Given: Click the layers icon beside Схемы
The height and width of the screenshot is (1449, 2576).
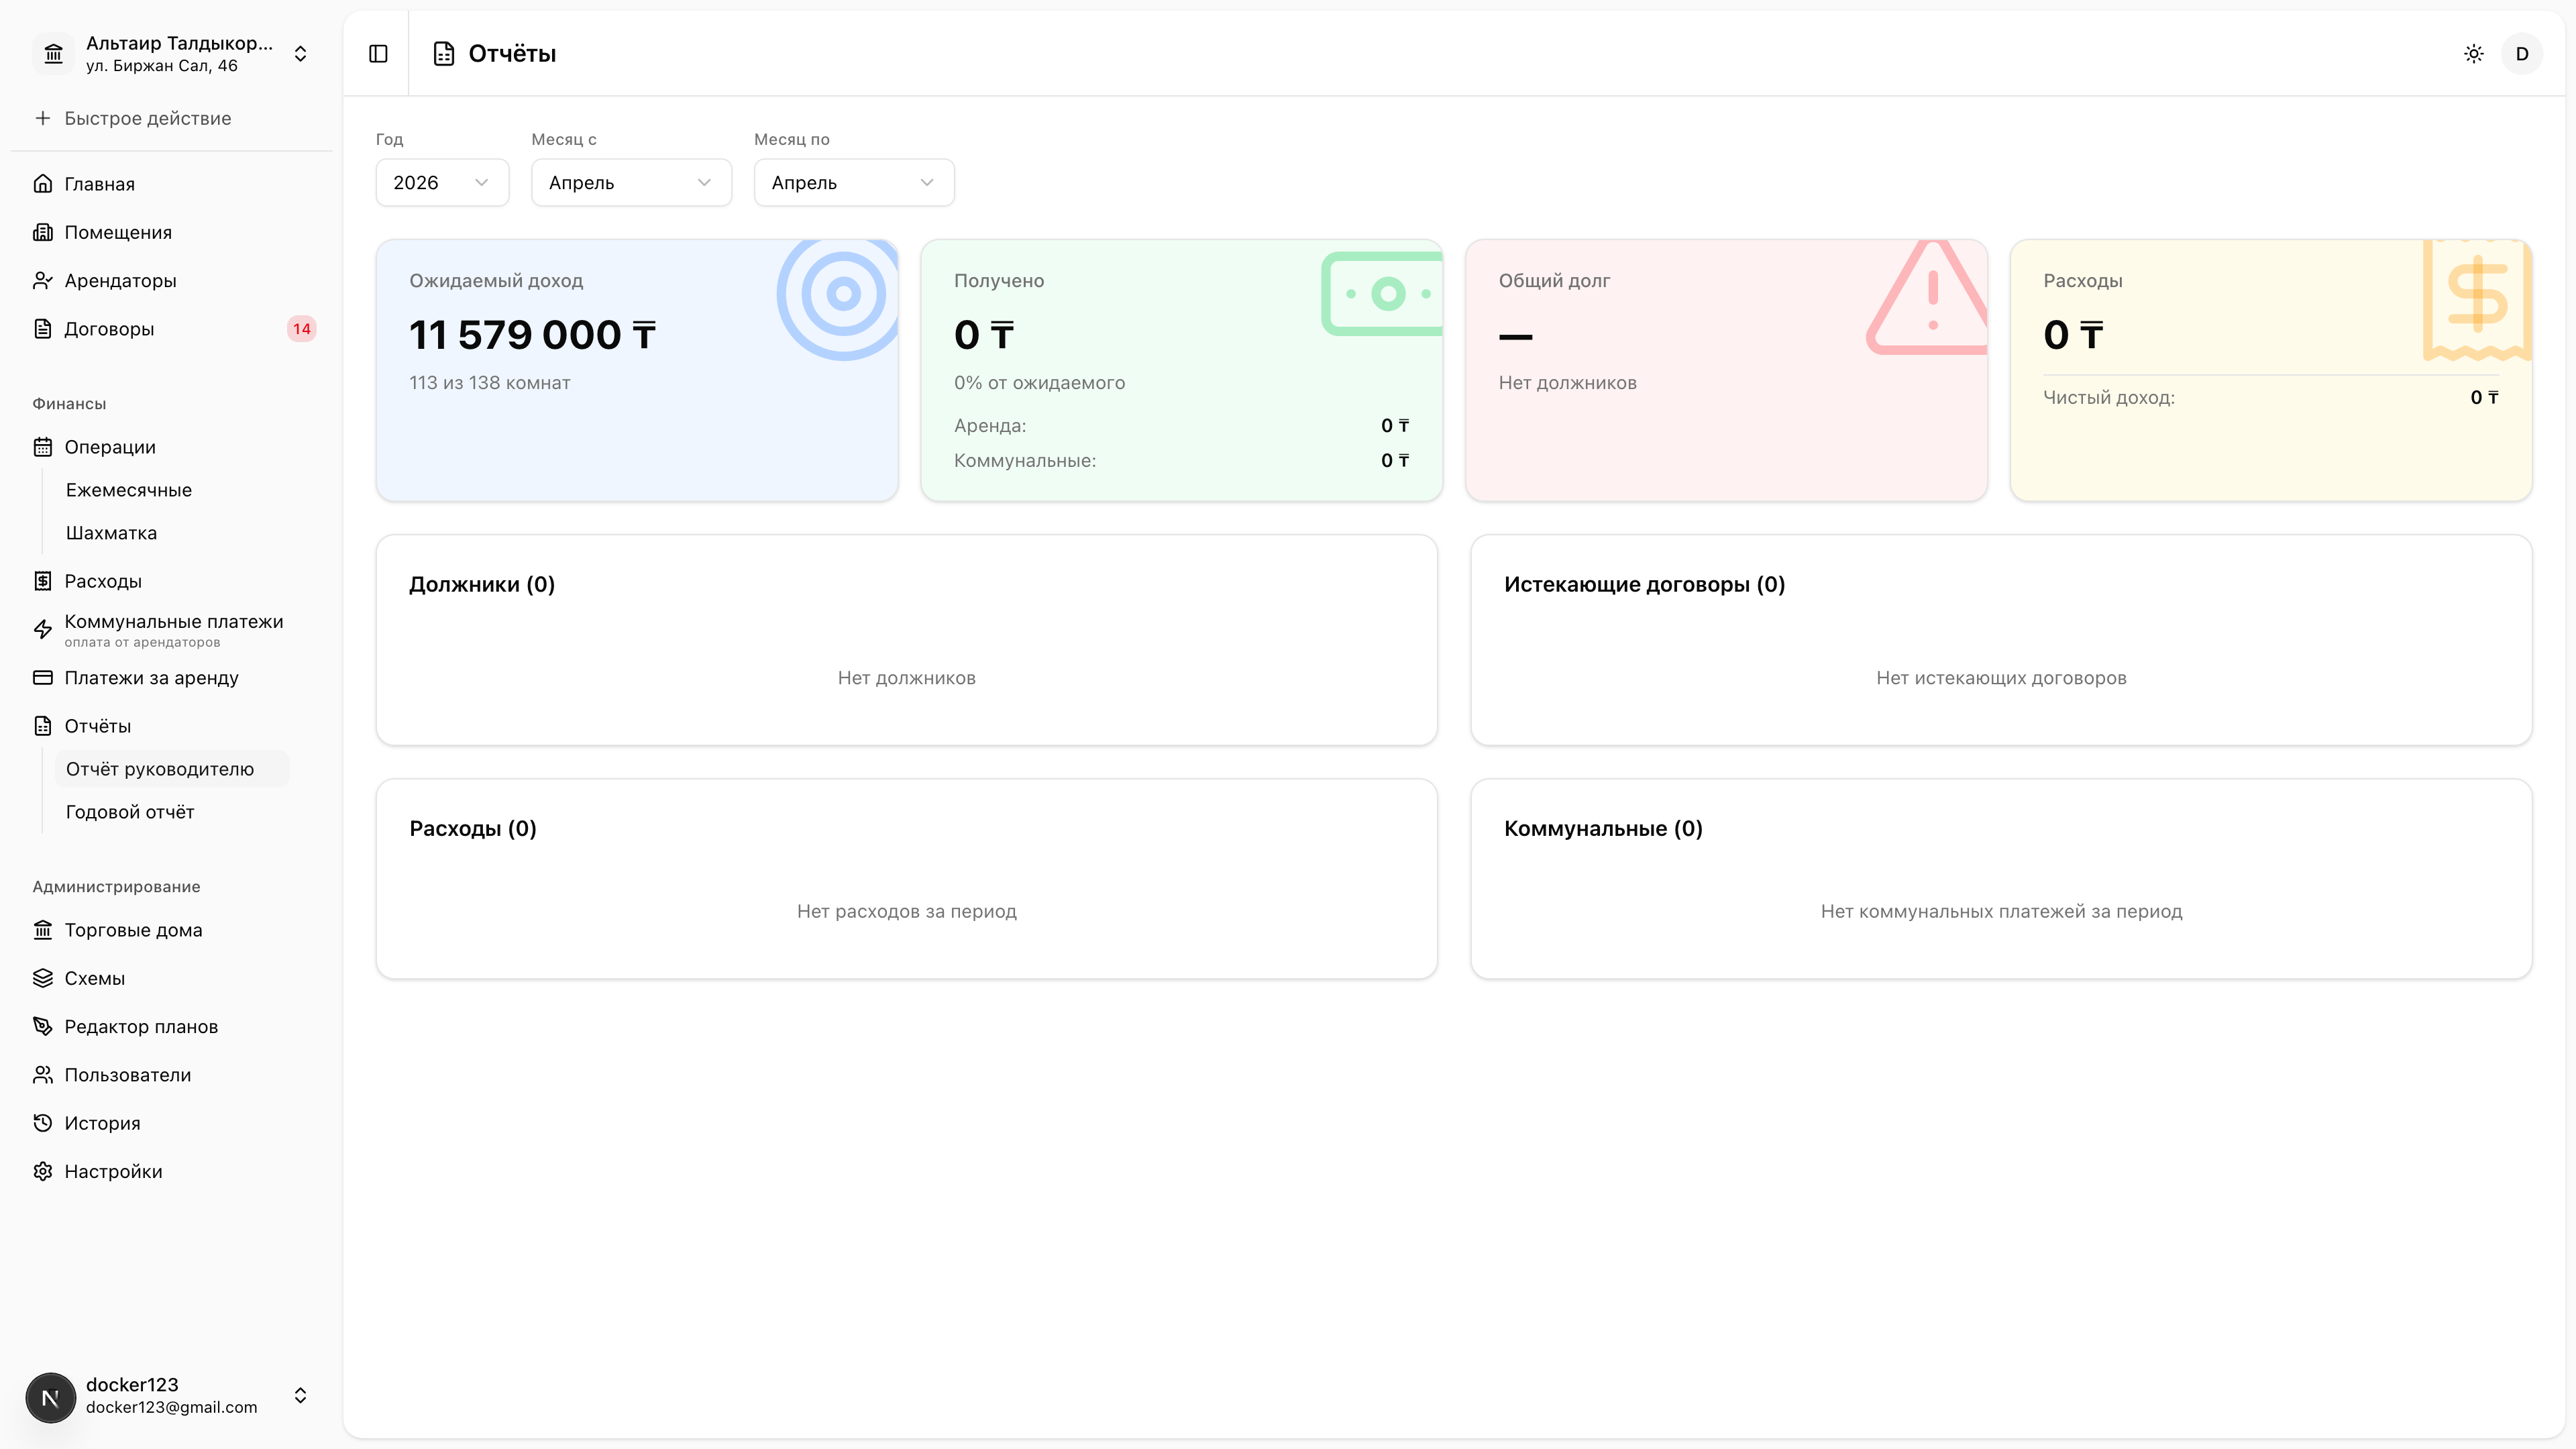Looking at the screenshot, I should pos(43,978).
